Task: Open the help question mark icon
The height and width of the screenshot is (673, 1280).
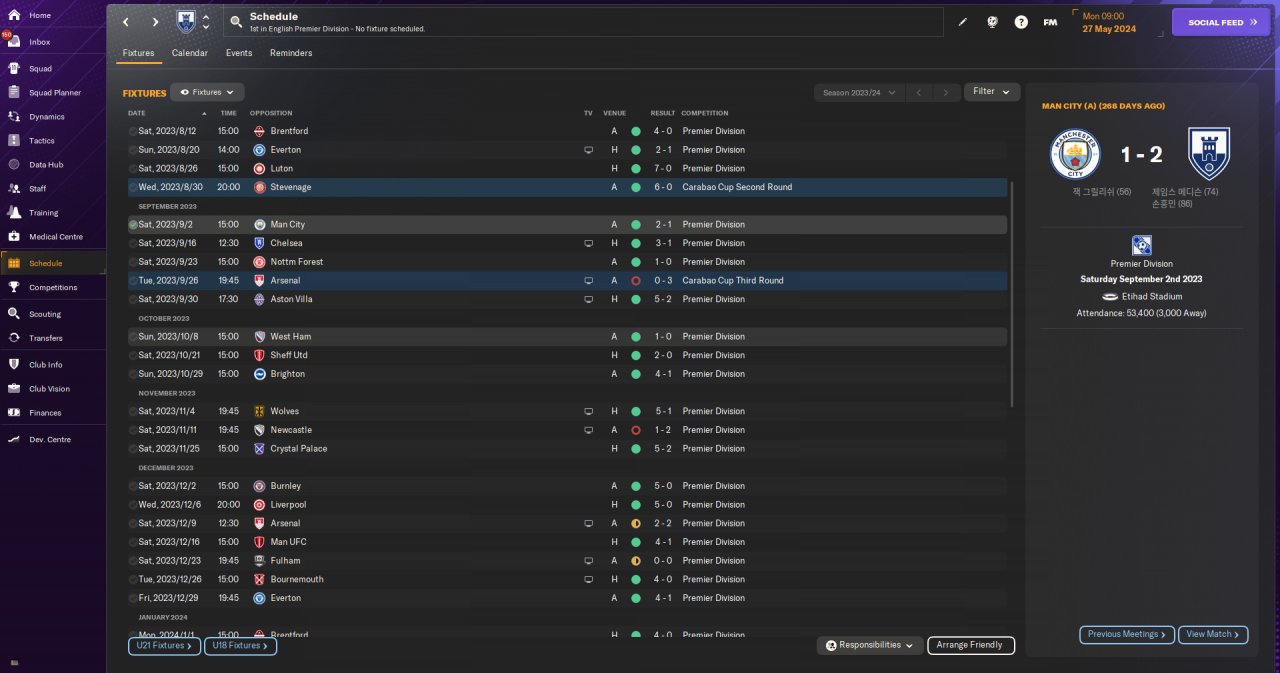Action: [1021, 22]
